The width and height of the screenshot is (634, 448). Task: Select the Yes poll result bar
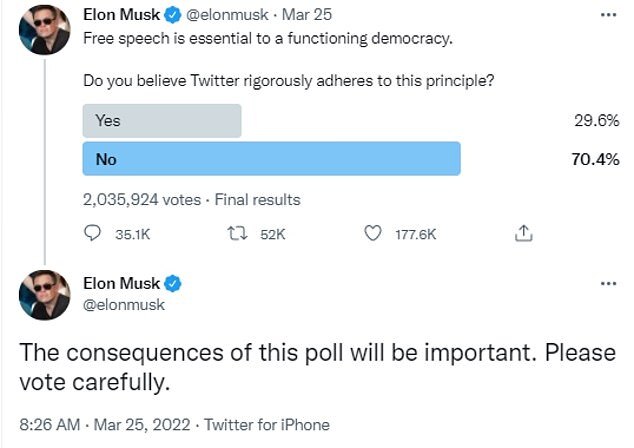tap(162, 121)
